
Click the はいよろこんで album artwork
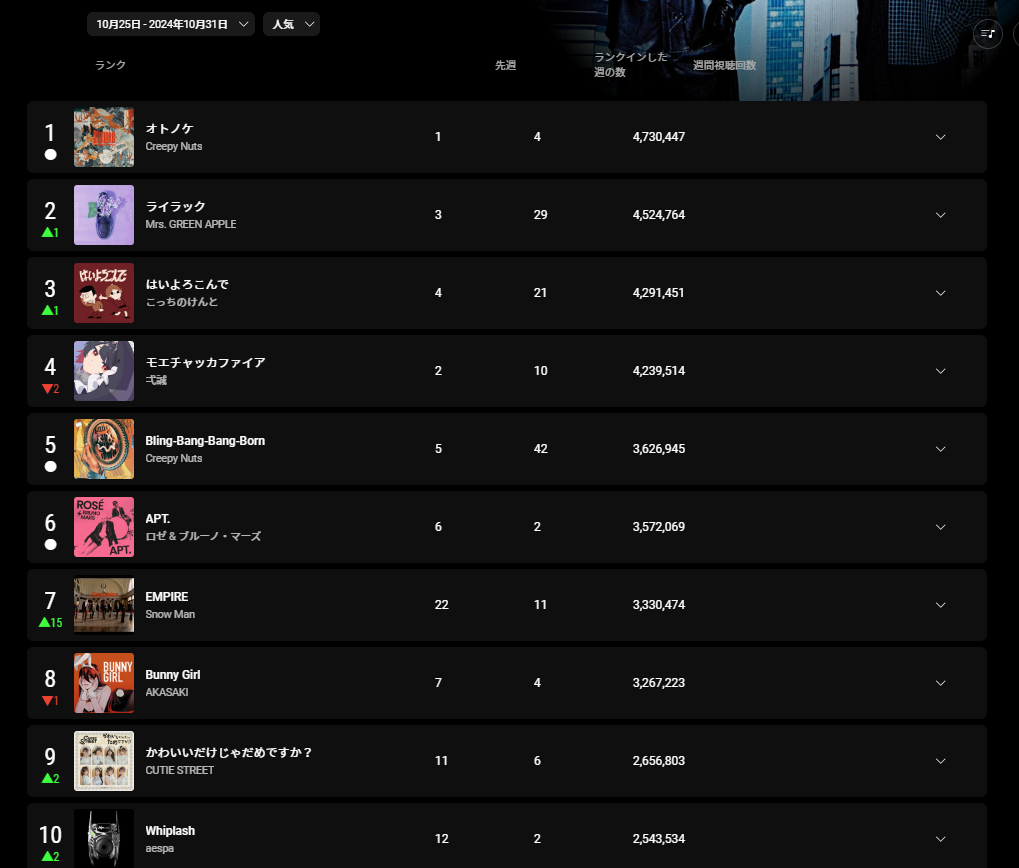point(104,293)
